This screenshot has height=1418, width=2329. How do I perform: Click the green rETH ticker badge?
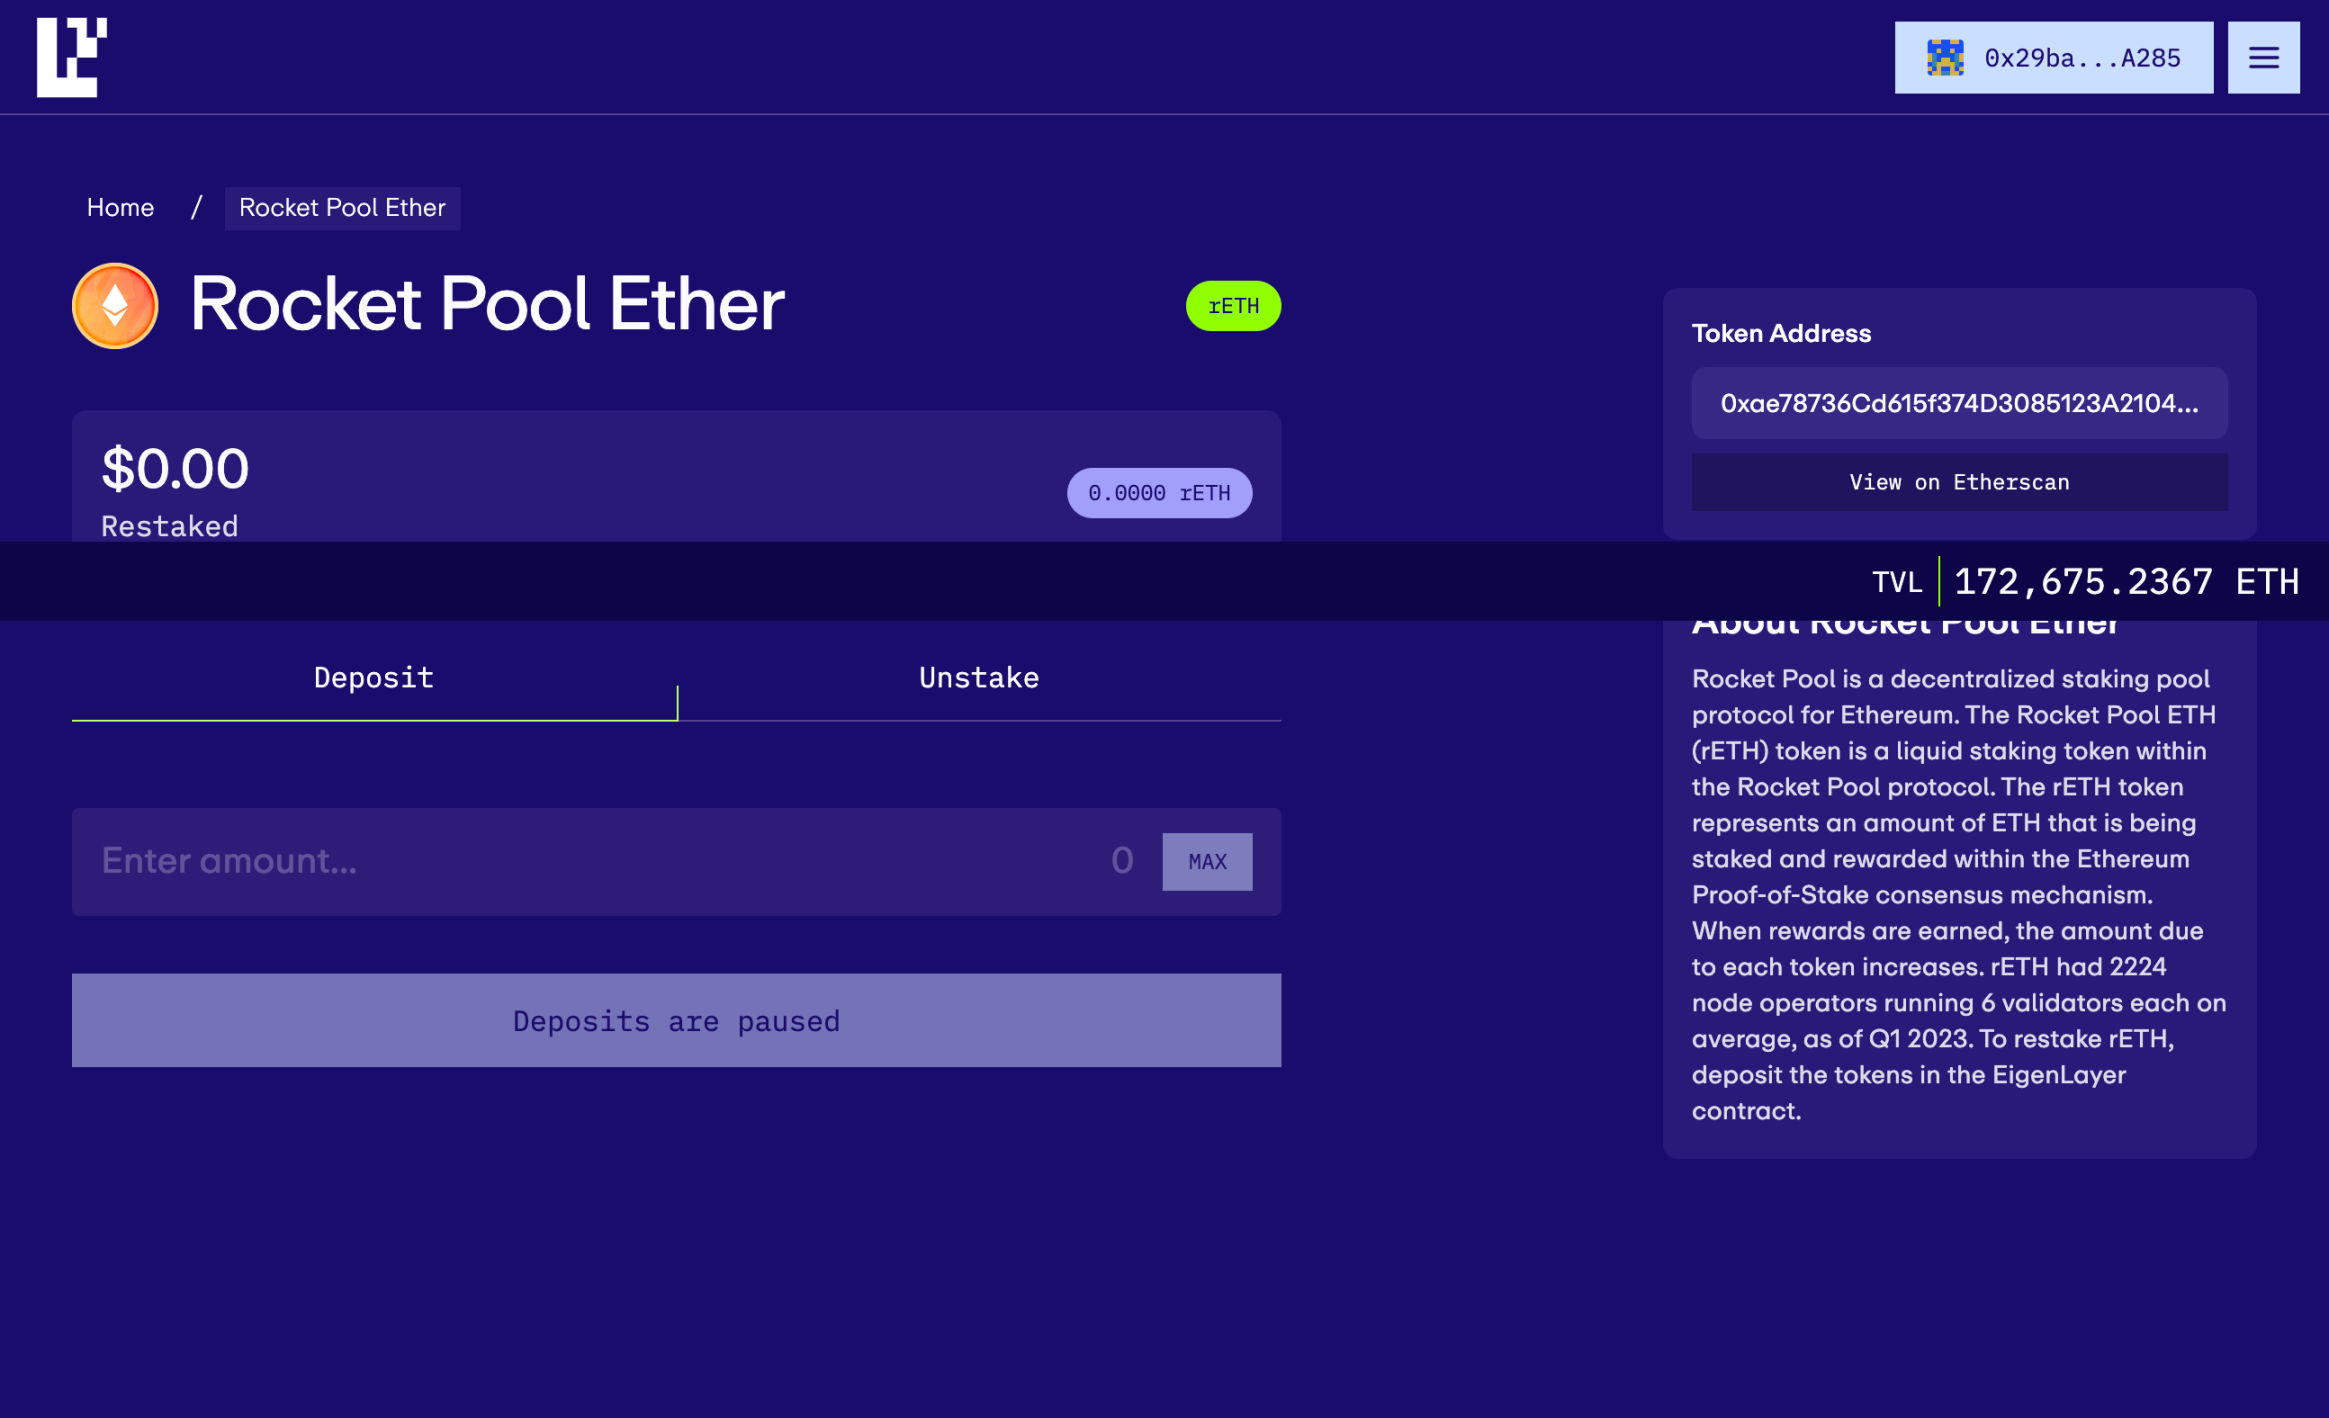point(1232,306)
